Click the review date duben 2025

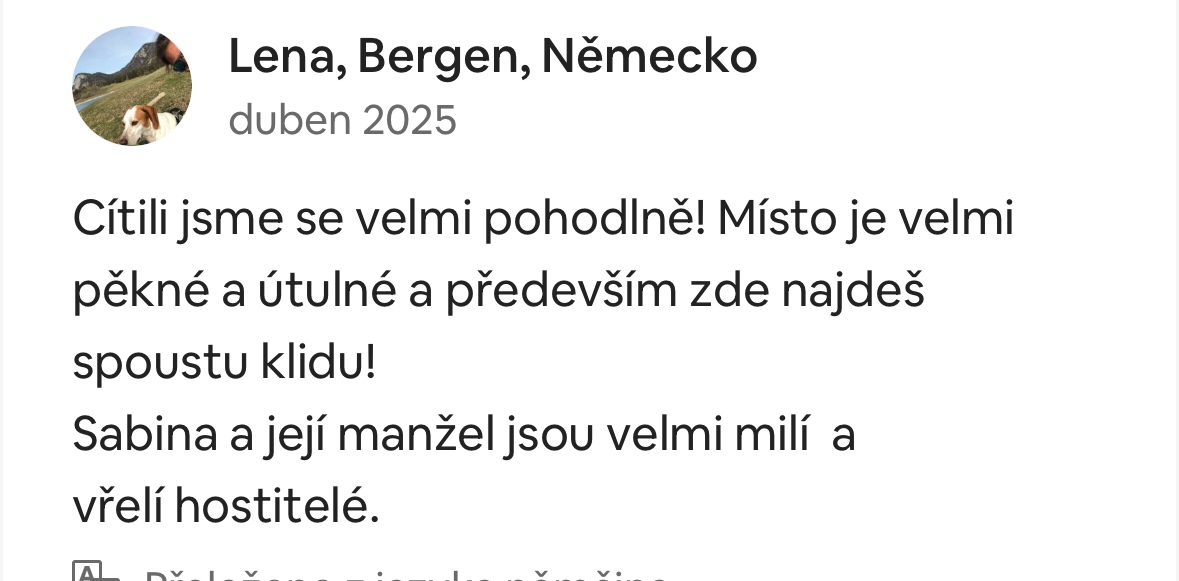342,120
